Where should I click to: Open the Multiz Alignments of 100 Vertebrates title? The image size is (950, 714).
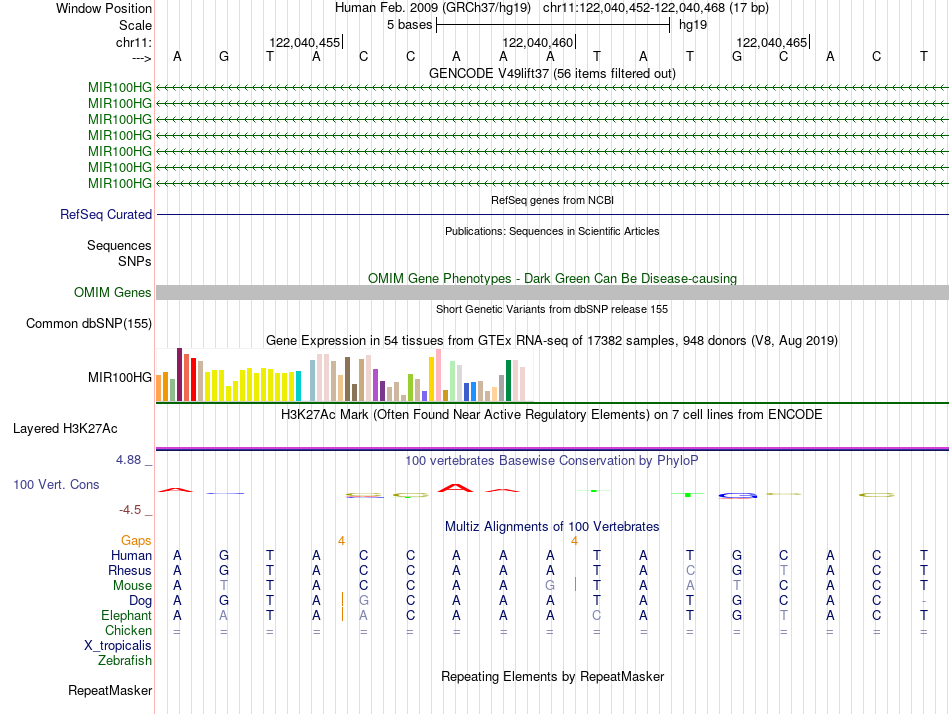[552, 527]
